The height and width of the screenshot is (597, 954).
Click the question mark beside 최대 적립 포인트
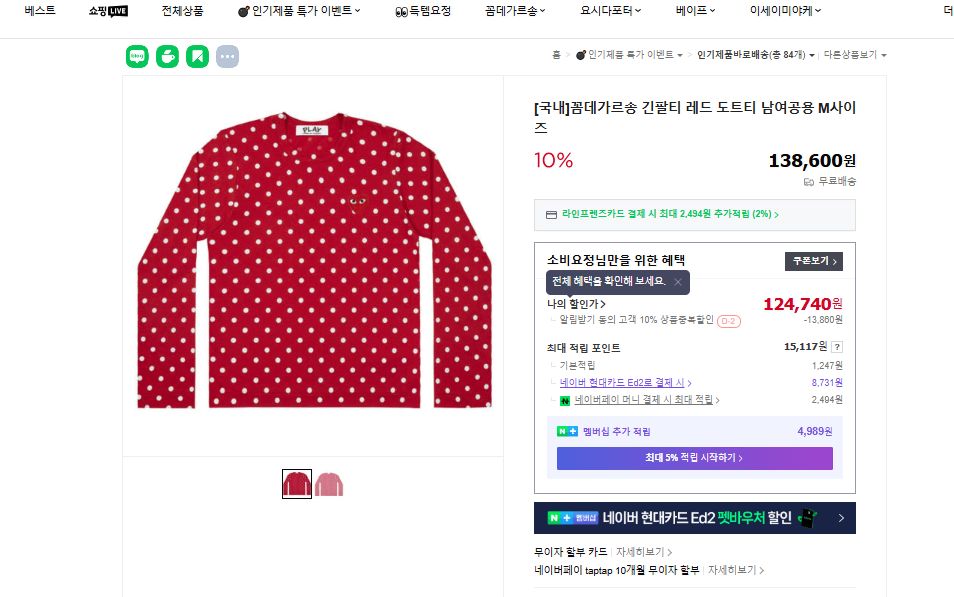[x=837, y=347]
